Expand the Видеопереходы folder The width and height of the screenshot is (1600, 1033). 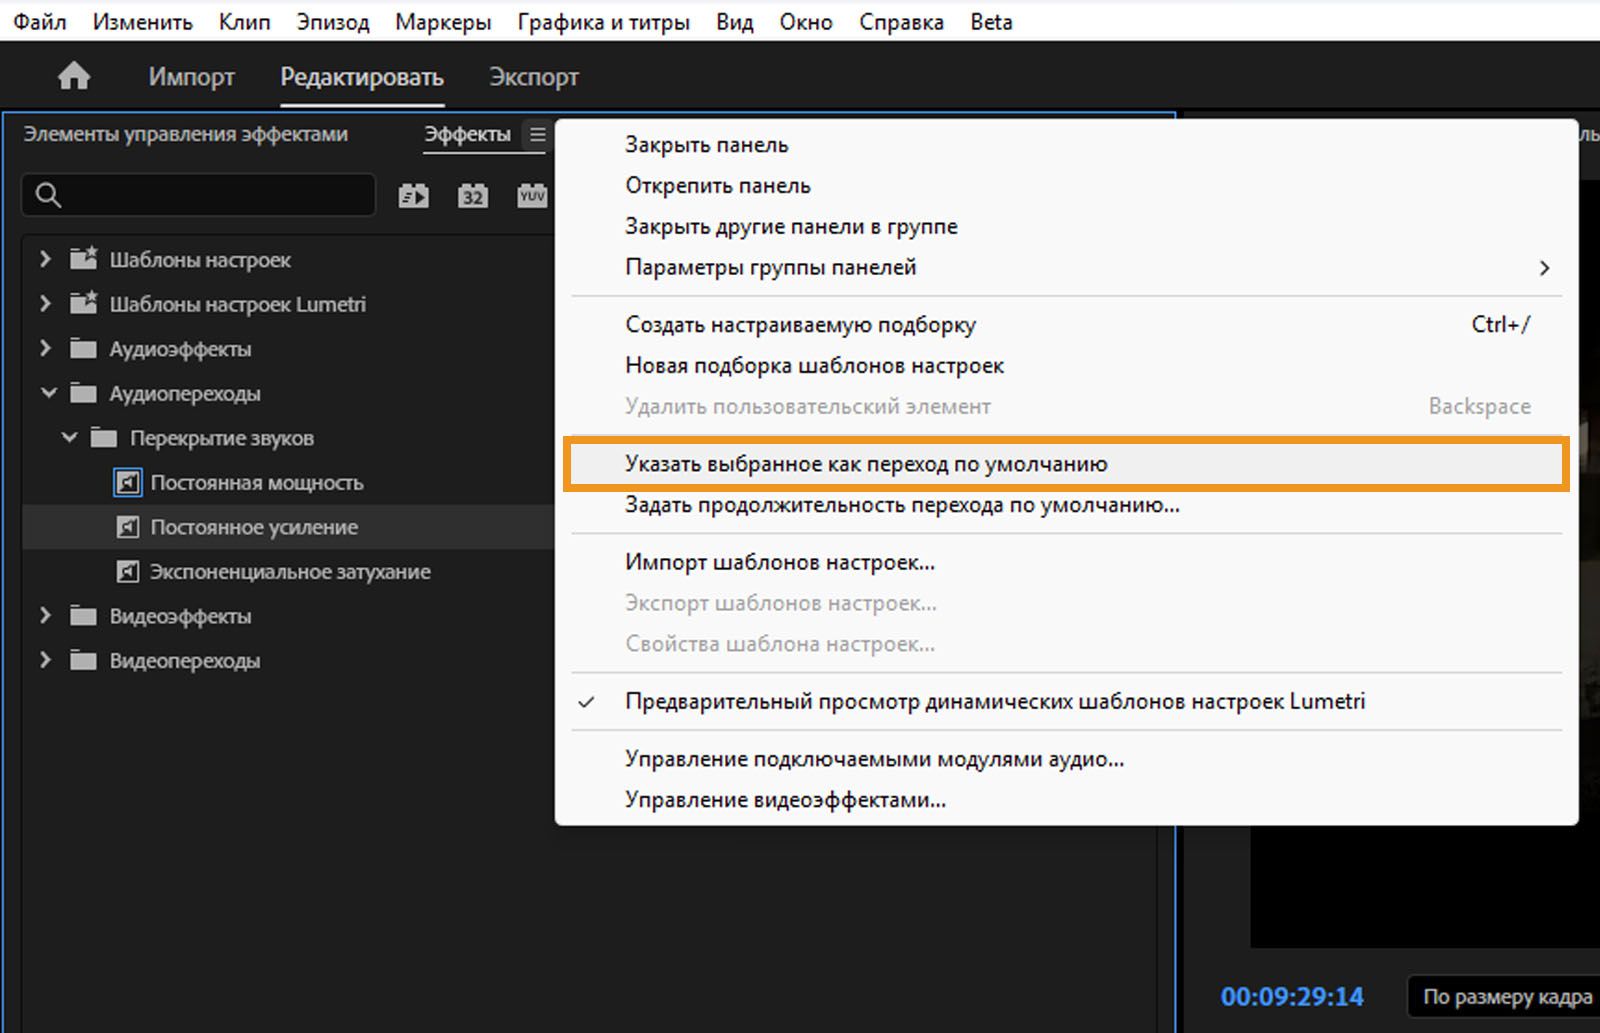pyautogui.click(x=45, y=660)
